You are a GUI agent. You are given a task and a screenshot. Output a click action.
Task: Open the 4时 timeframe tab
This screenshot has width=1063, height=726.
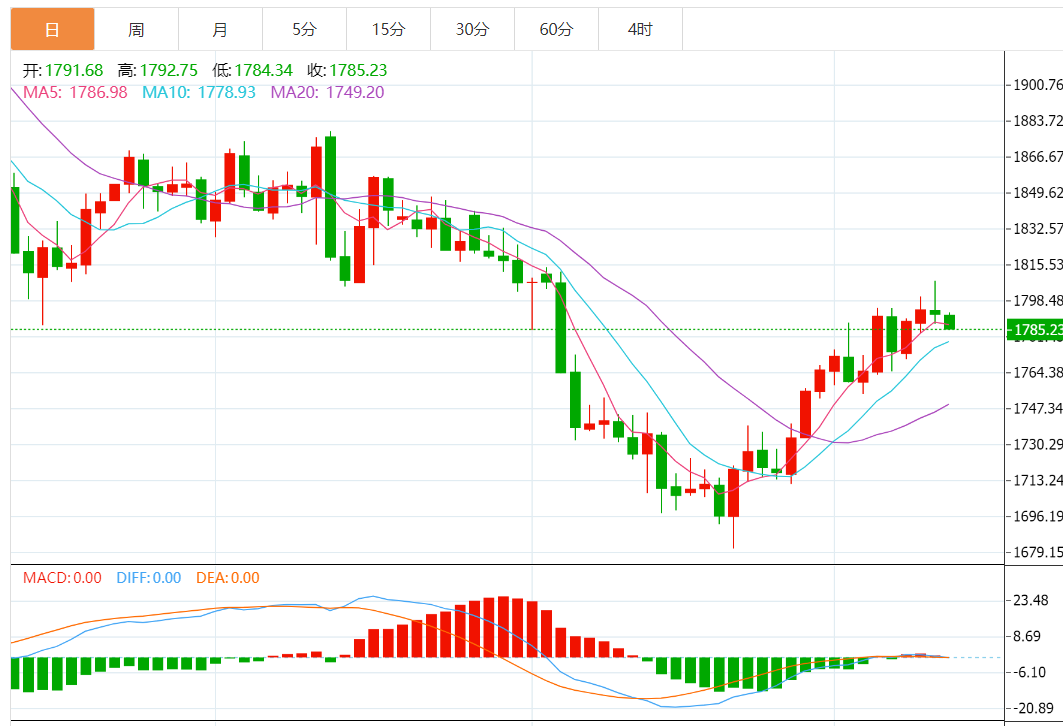(x=641, y=29)
